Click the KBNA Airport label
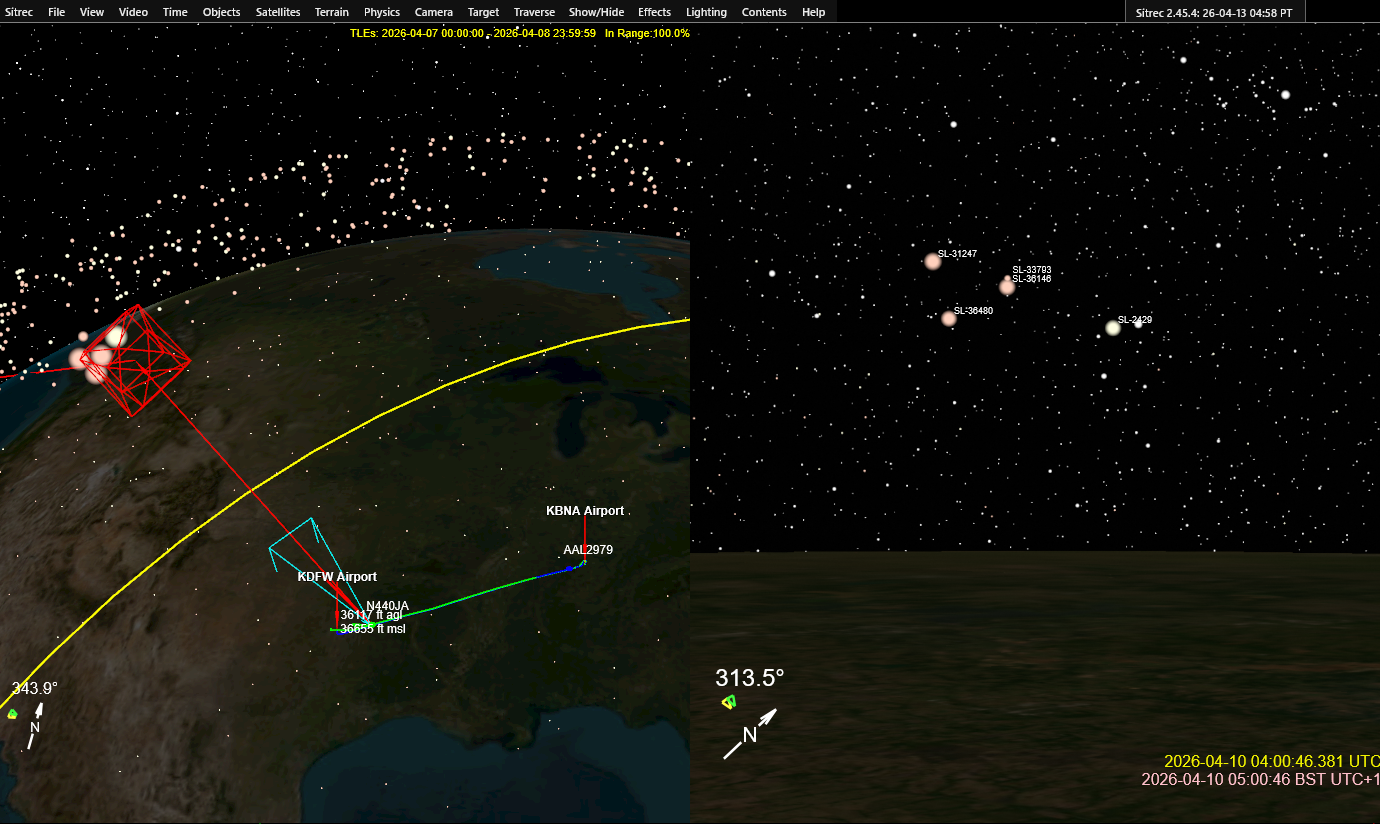Screen dimensions: 1380x824 (x=584, y=511)
